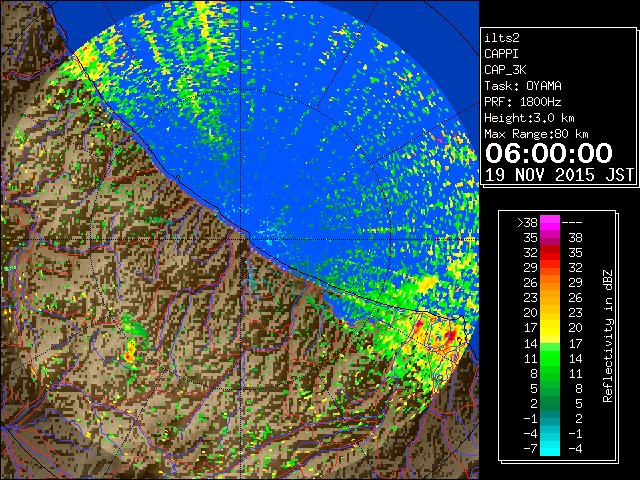
Task: Click the isolated yellow-red echo inland southwest
Action: point(129,352)
